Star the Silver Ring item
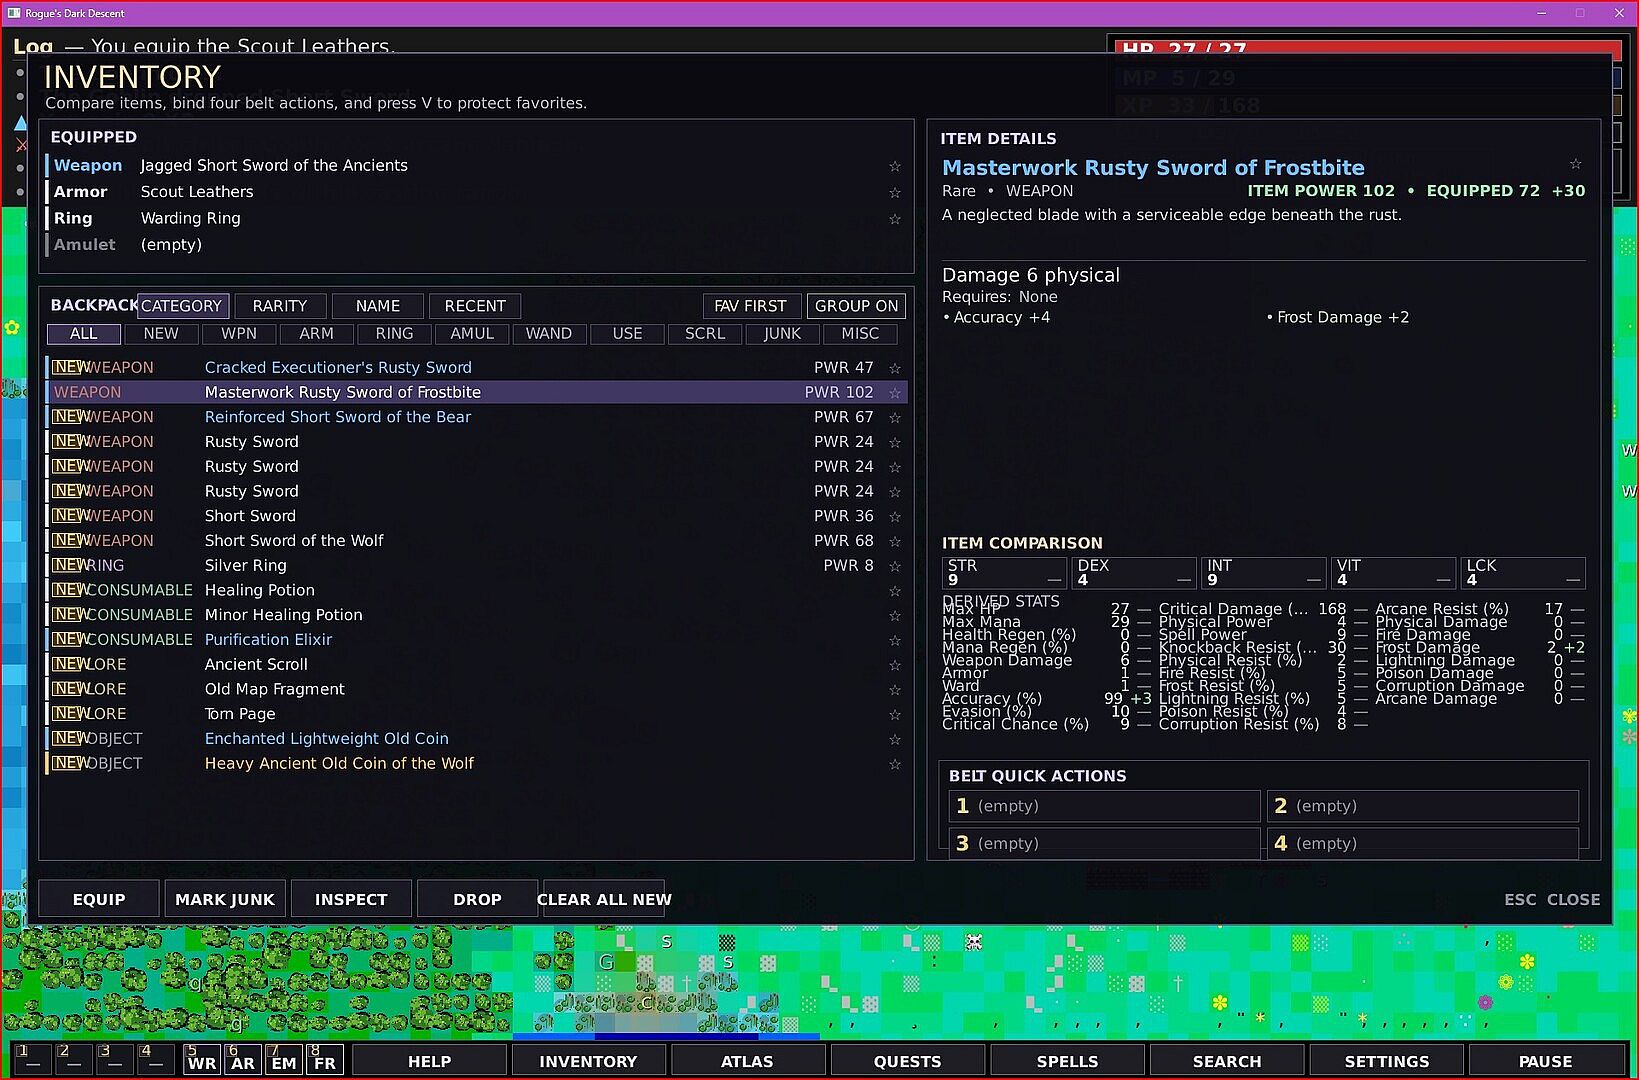Viewport: 1639px width, 1080px height. tap(895, 566)
